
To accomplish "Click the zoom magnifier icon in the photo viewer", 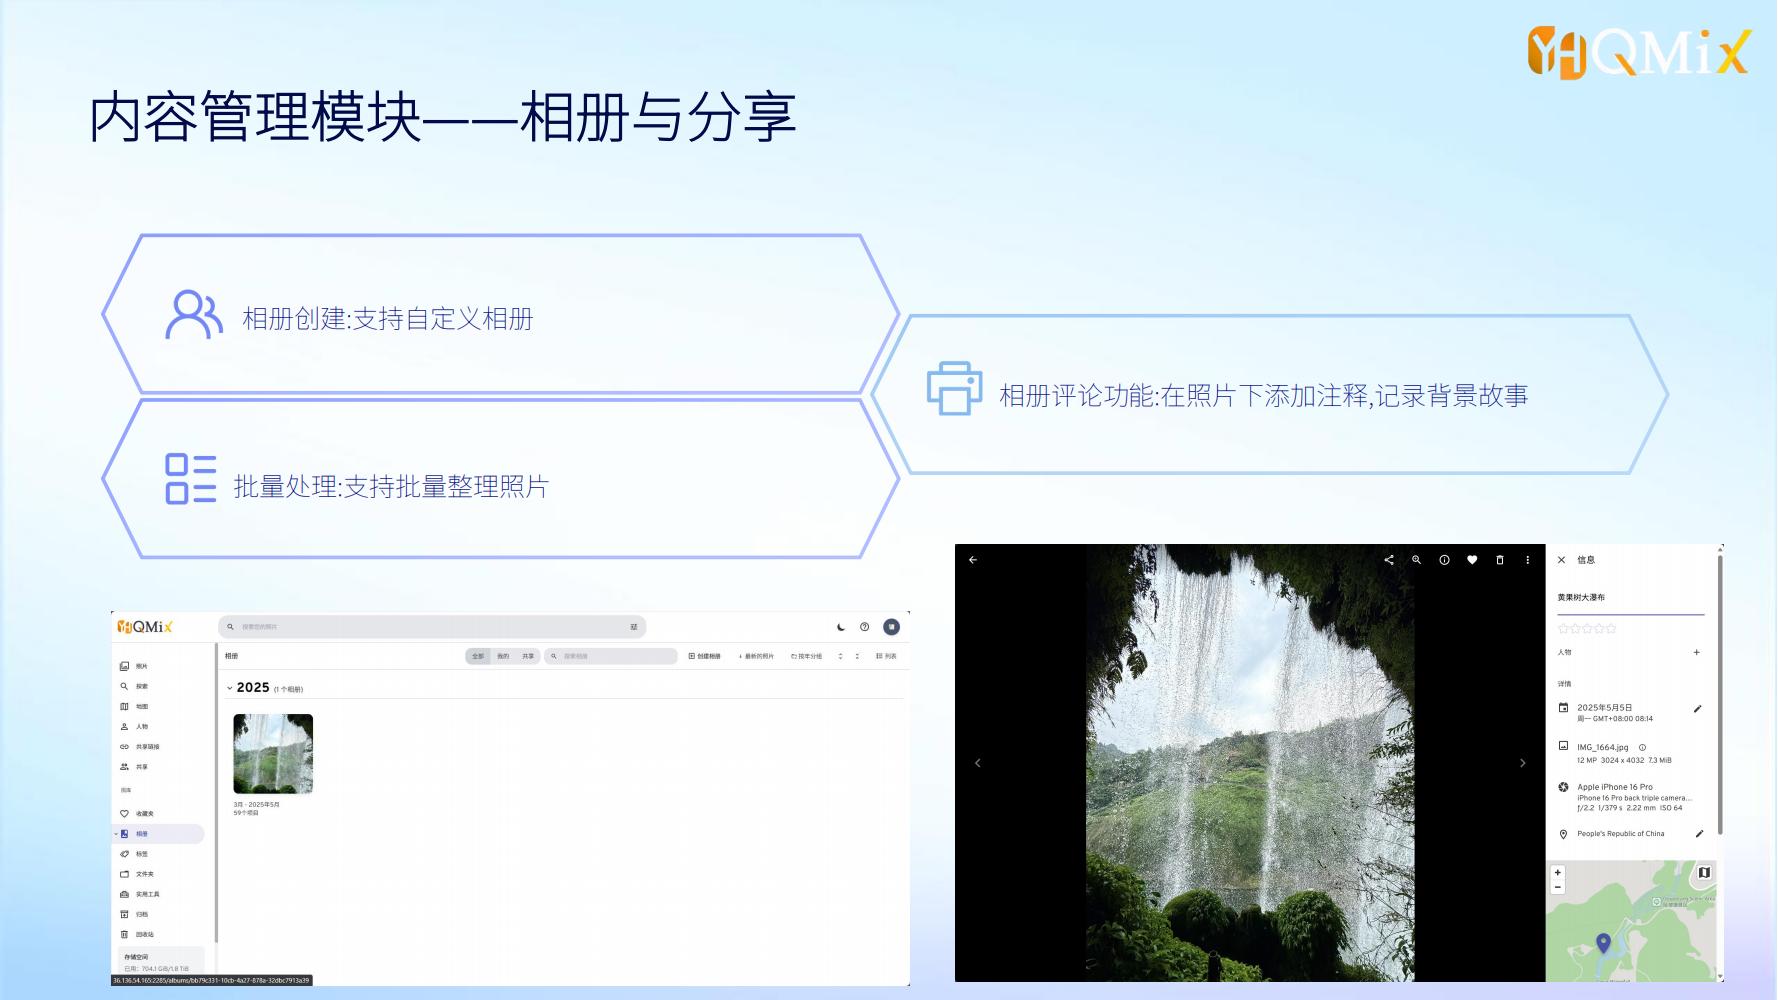I will [x=1416, y=560].
